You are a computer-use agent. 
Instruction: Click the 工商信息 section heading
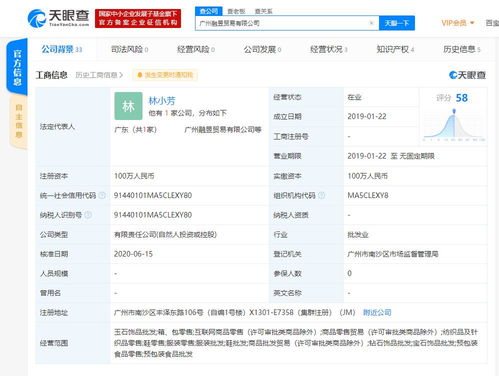point(52,75)
